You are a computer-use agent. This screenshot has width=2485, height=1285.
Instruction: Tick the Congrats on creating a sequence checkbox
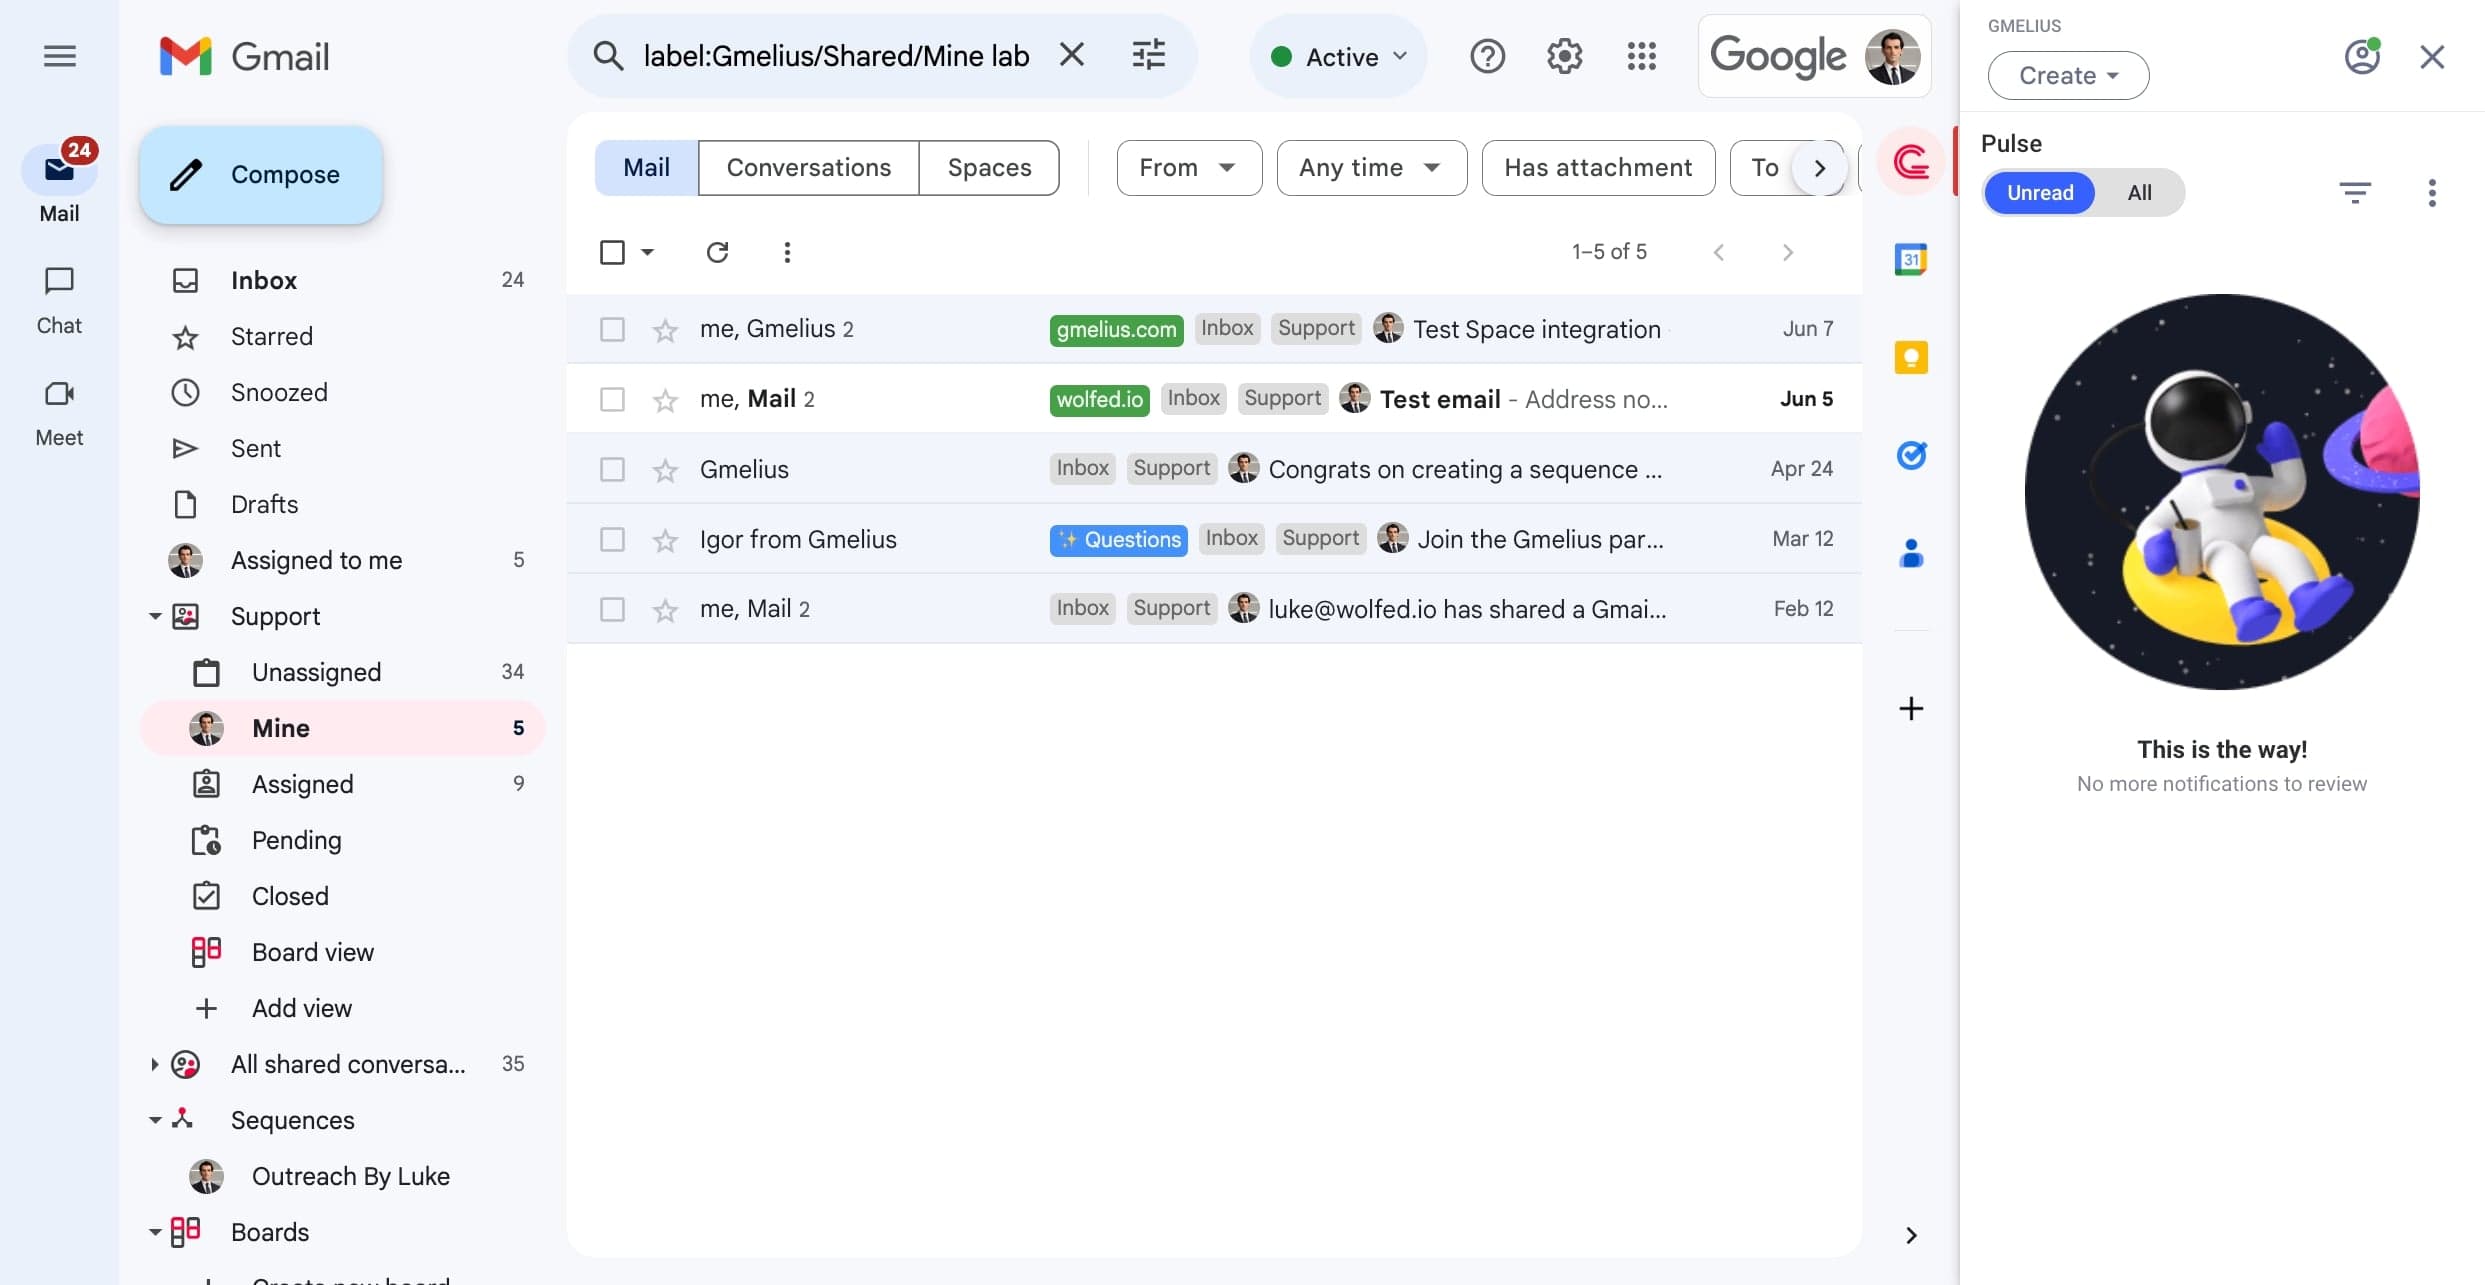pos(612,469)
